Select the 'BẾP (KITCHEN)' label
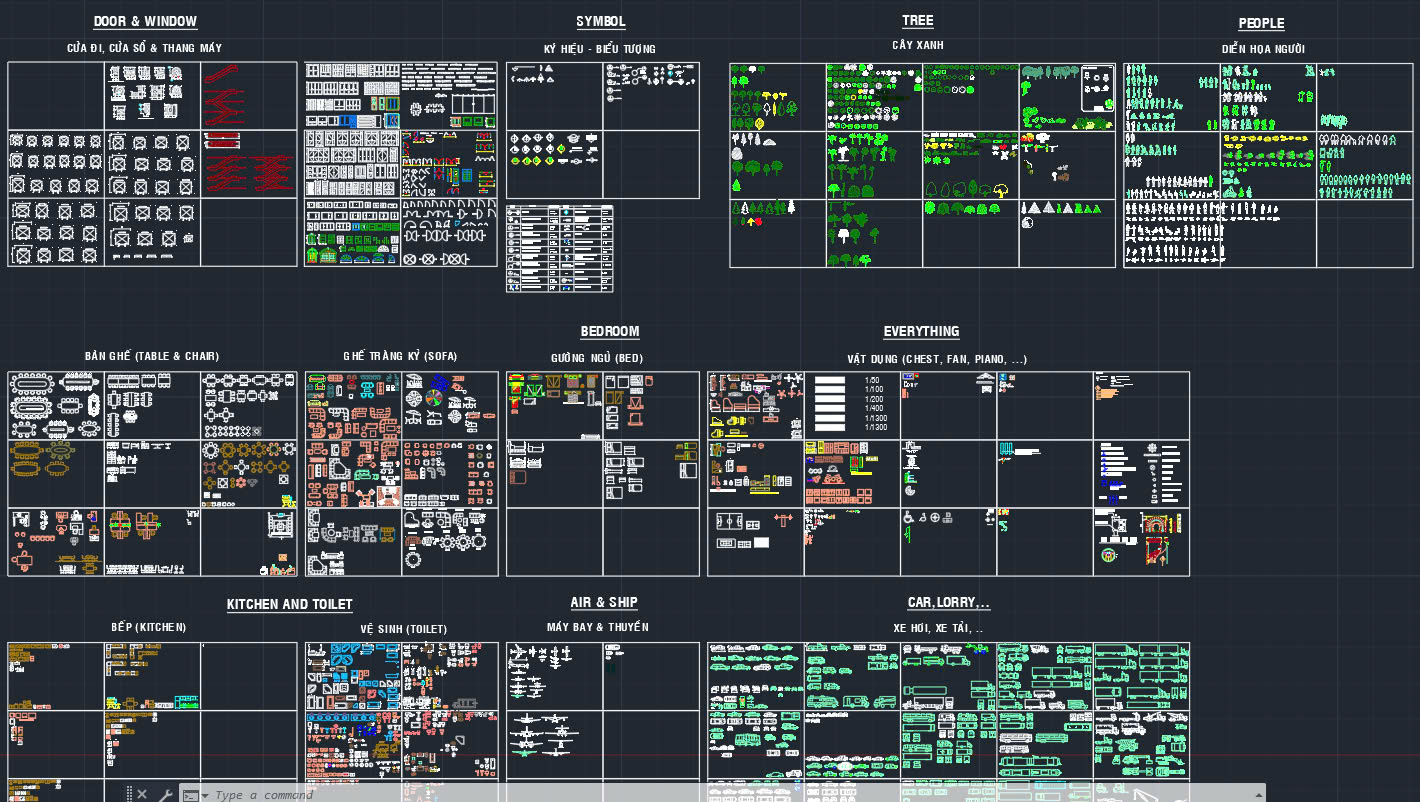The height and width of the screenshot is (802, 1420). (149, 627)
